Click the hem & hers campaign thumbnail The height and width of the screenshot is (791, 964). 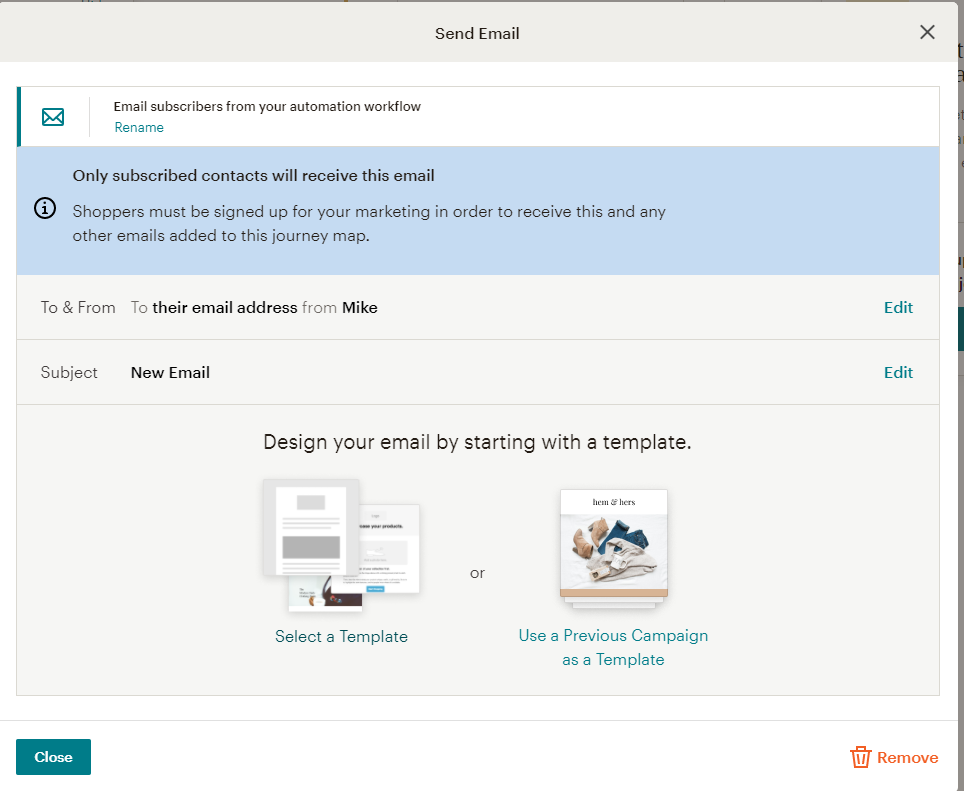[x=613, y=547]
